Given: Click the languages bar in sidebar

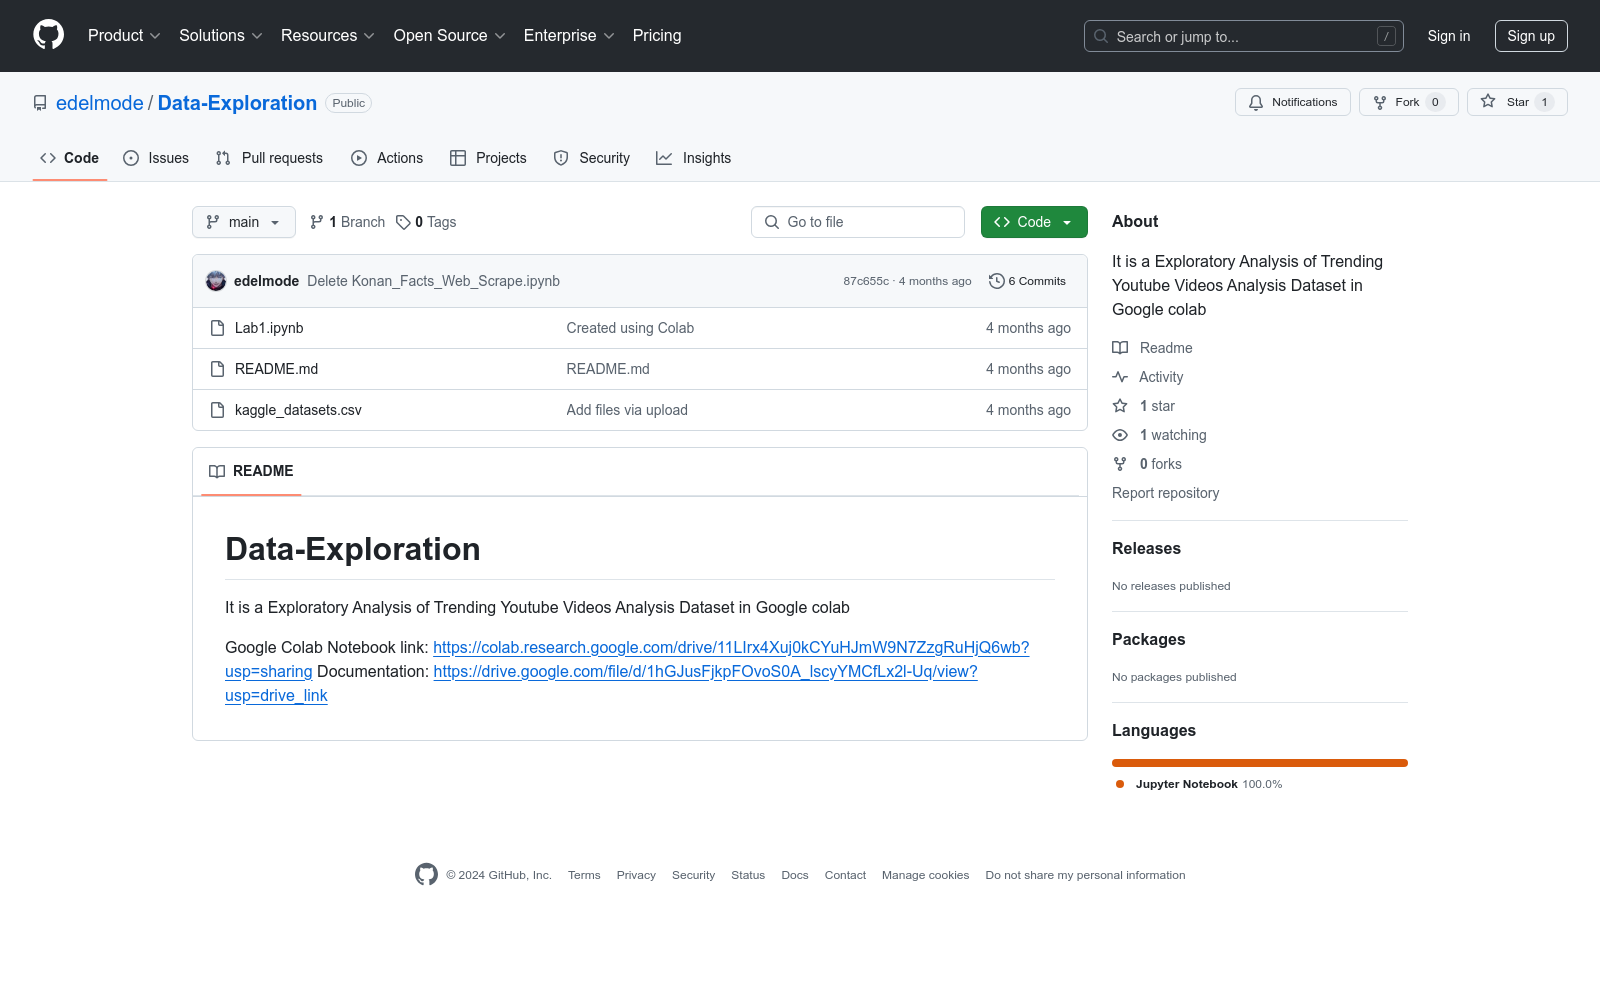Looking at the screenshot, I should tap(1260, 763).
